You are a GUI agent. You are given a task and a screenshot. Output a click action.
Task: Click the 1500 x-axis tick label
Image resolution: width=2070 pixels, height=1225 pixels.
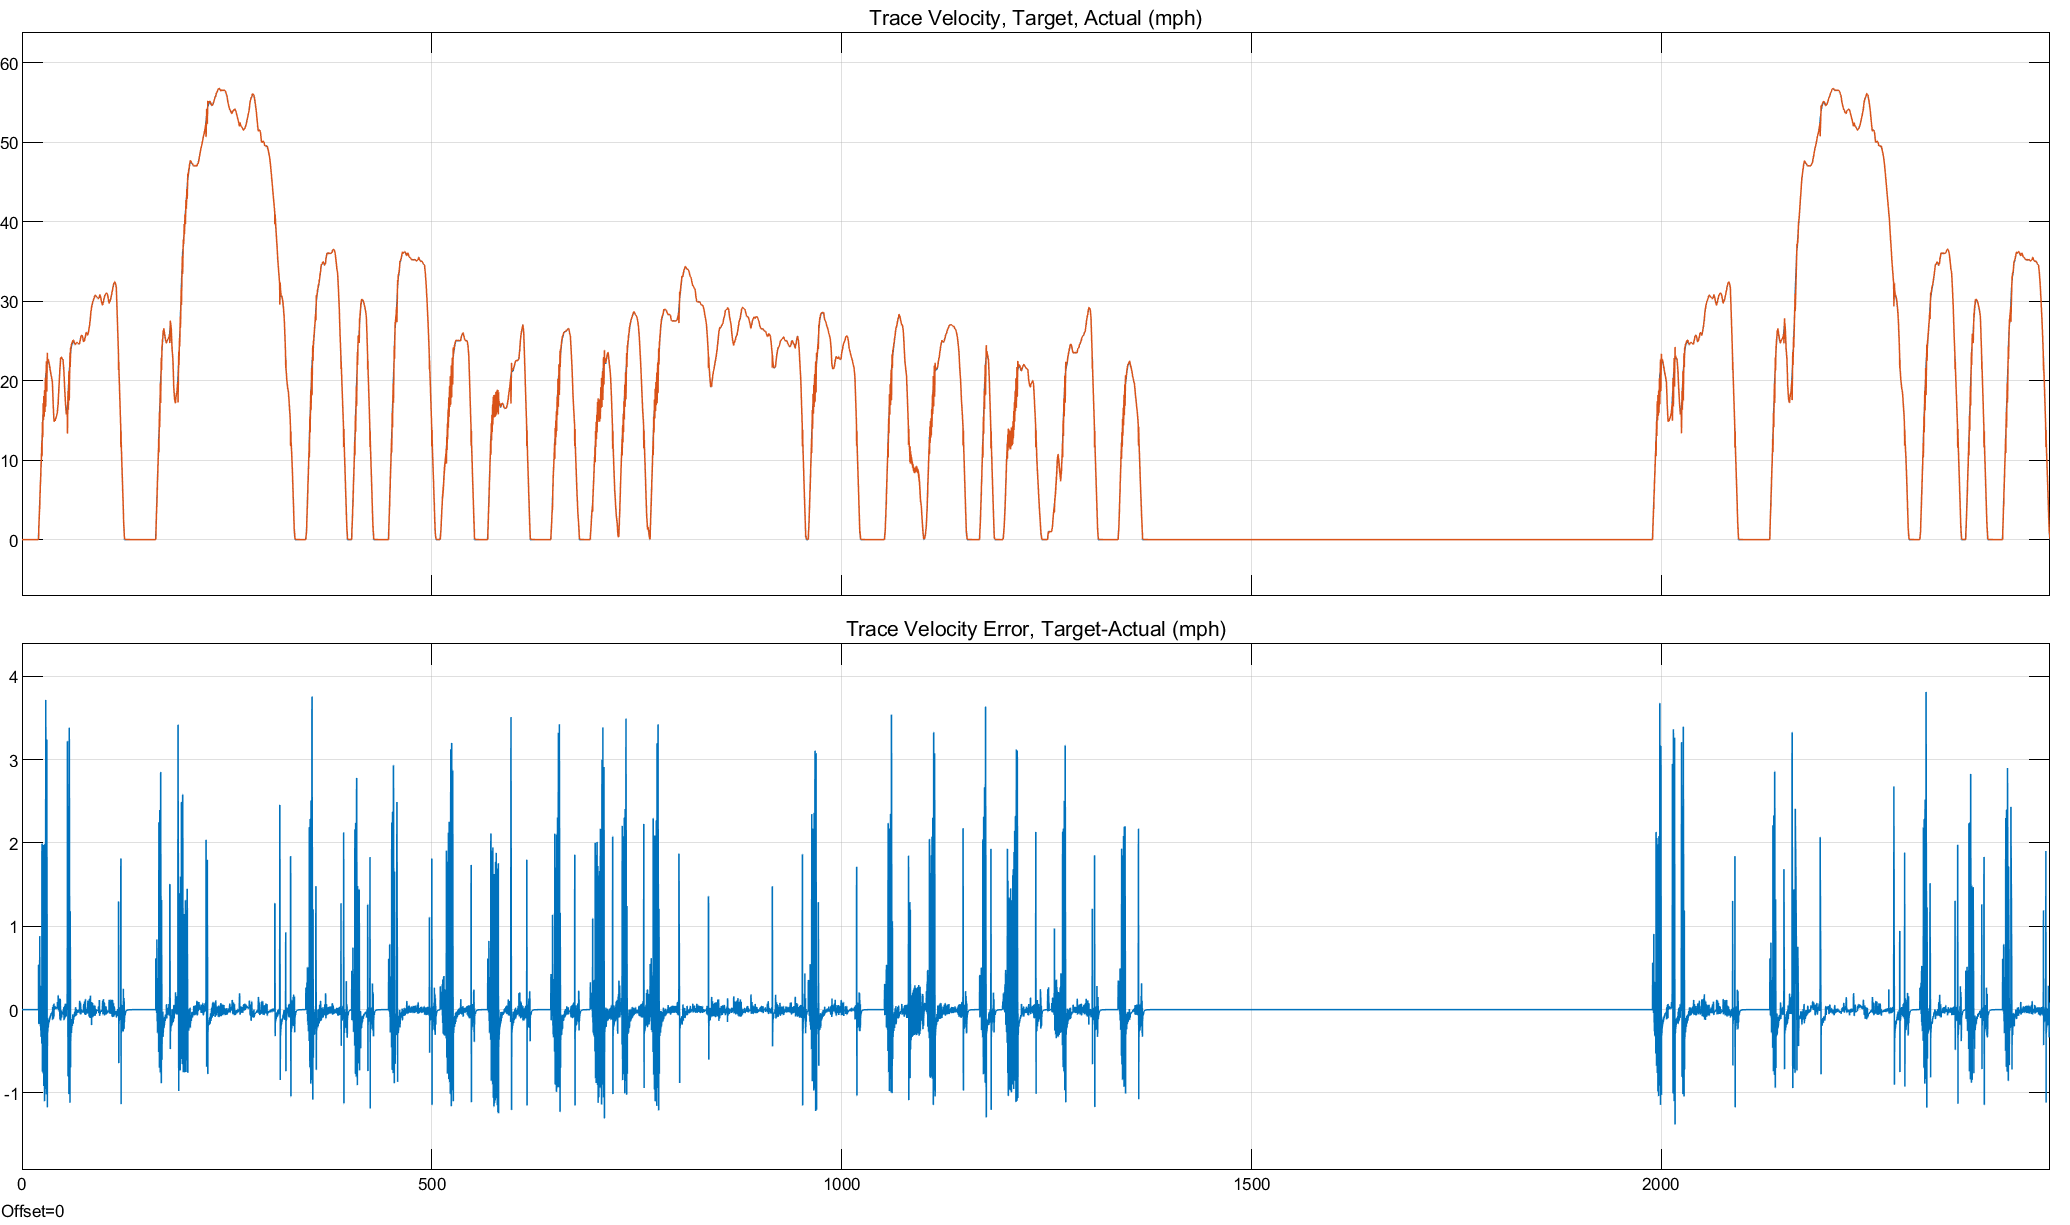click(x=1251, y=1185)
